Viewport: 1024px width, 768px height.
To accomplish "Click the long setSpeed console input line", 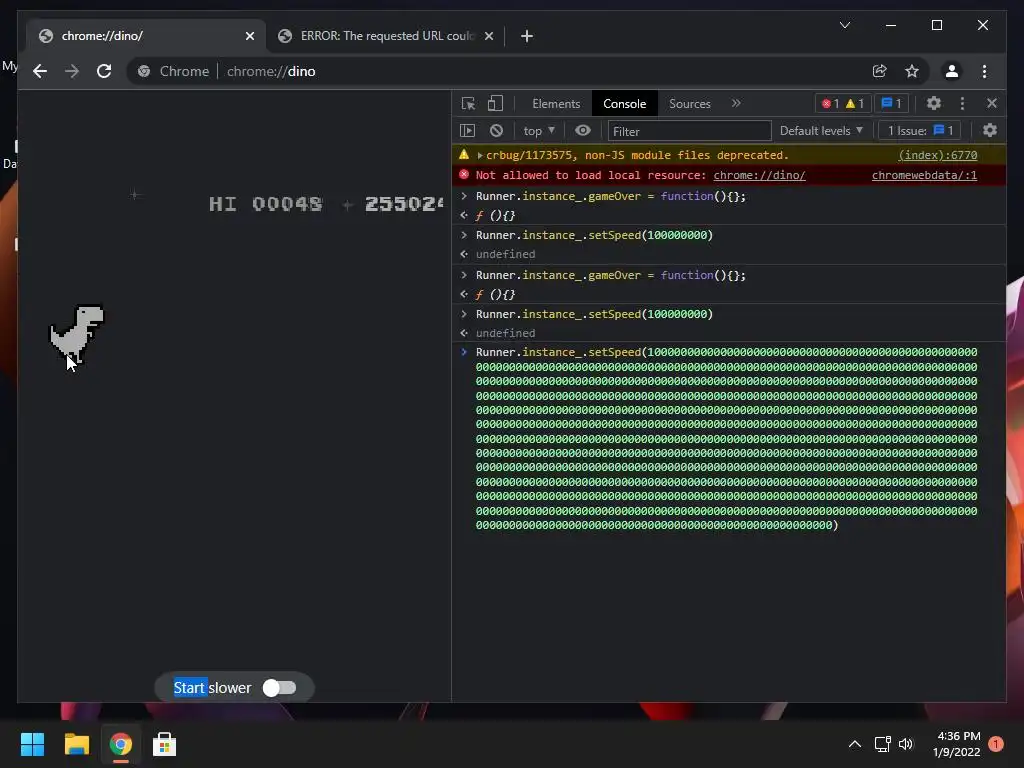I will click(x=728, y=438).
